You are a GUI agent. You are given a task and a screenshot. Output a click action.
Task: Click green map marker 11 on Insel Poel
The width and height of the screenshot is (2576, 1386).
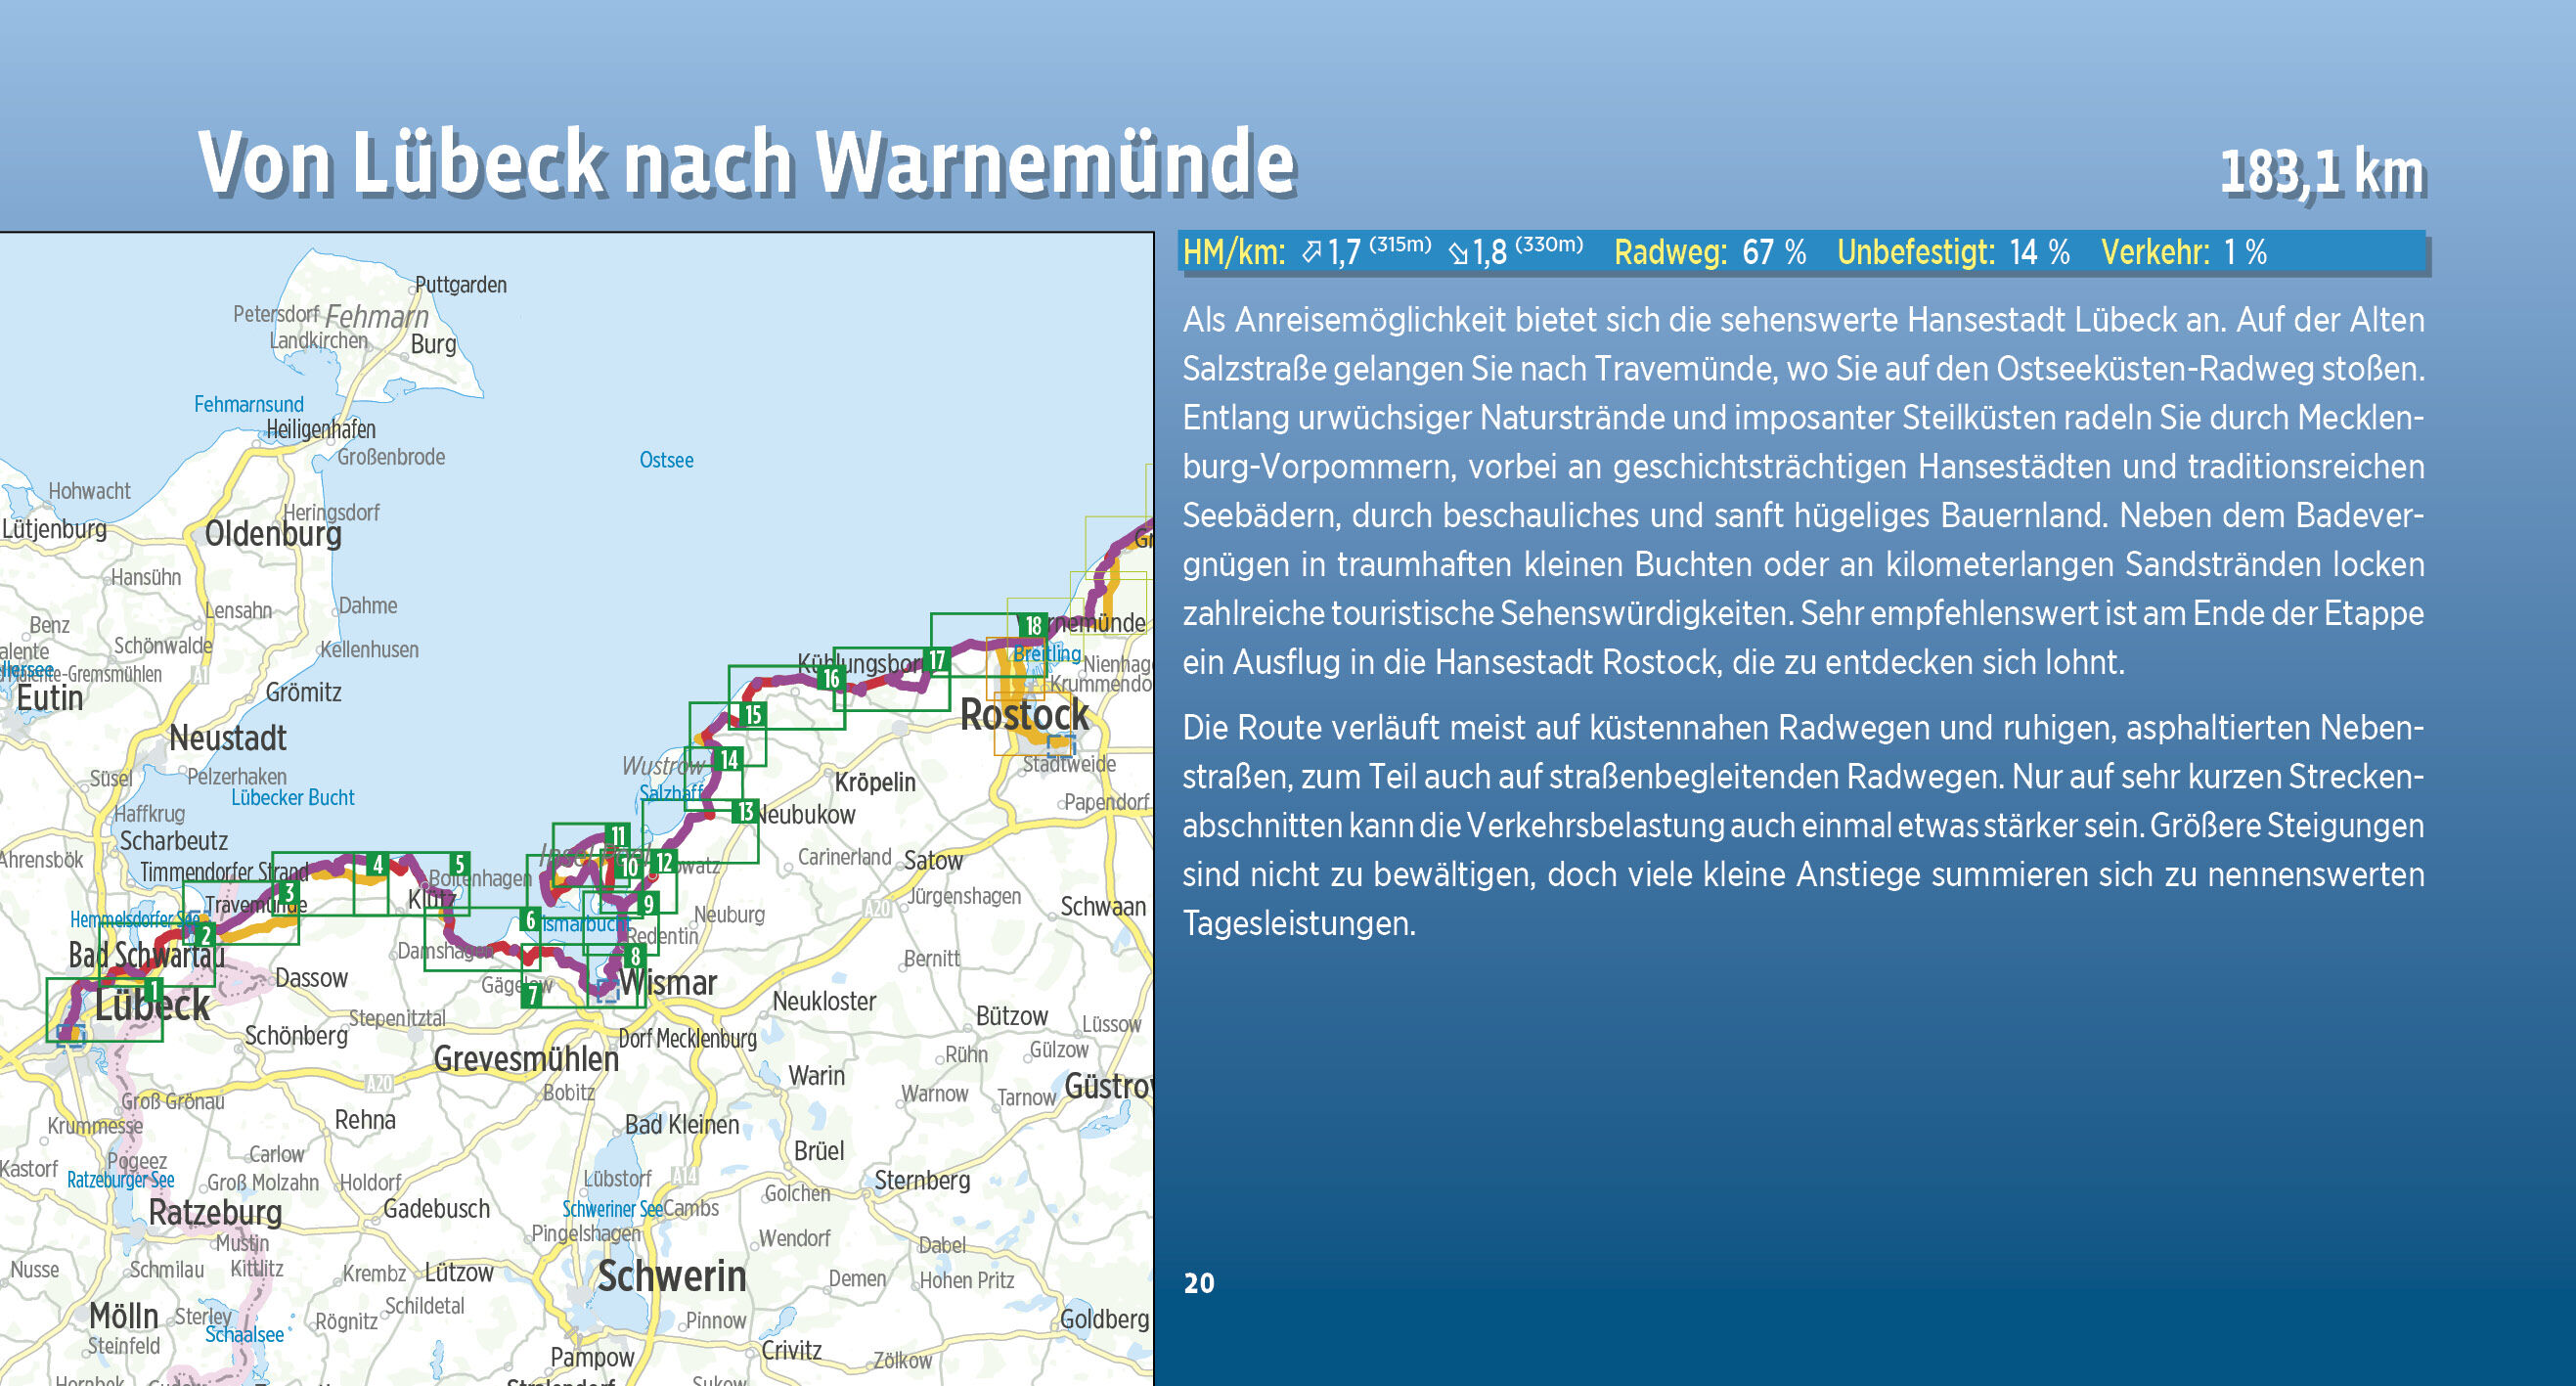coord(618,837)
